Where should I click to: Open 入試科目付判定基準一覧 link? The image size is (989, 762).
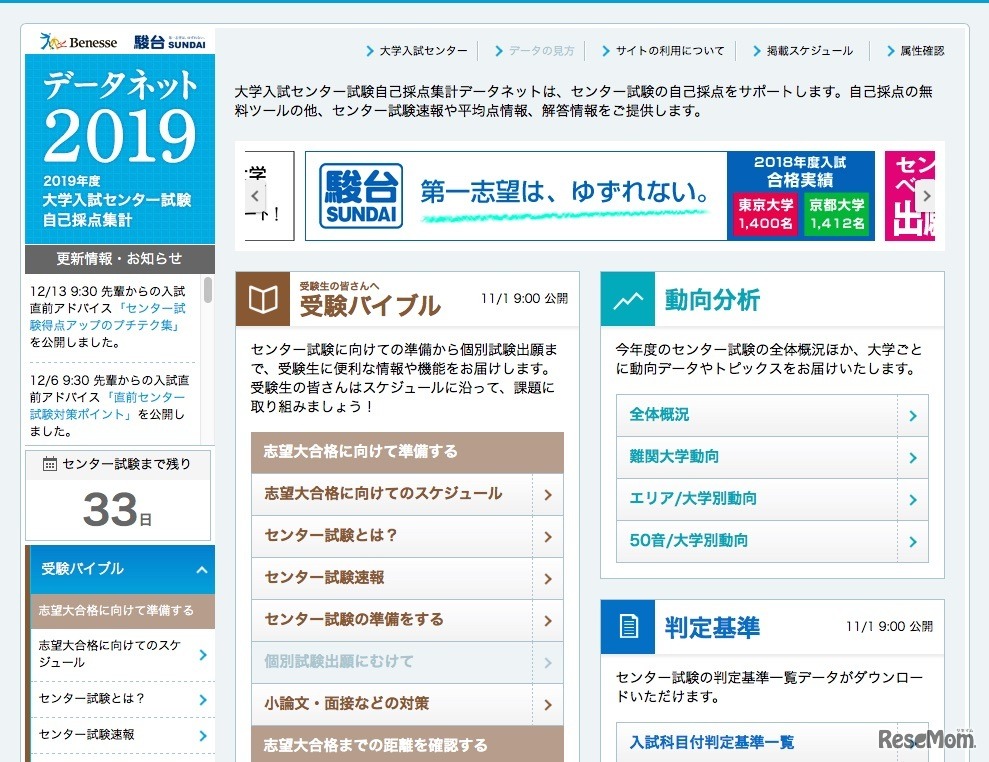711,742
